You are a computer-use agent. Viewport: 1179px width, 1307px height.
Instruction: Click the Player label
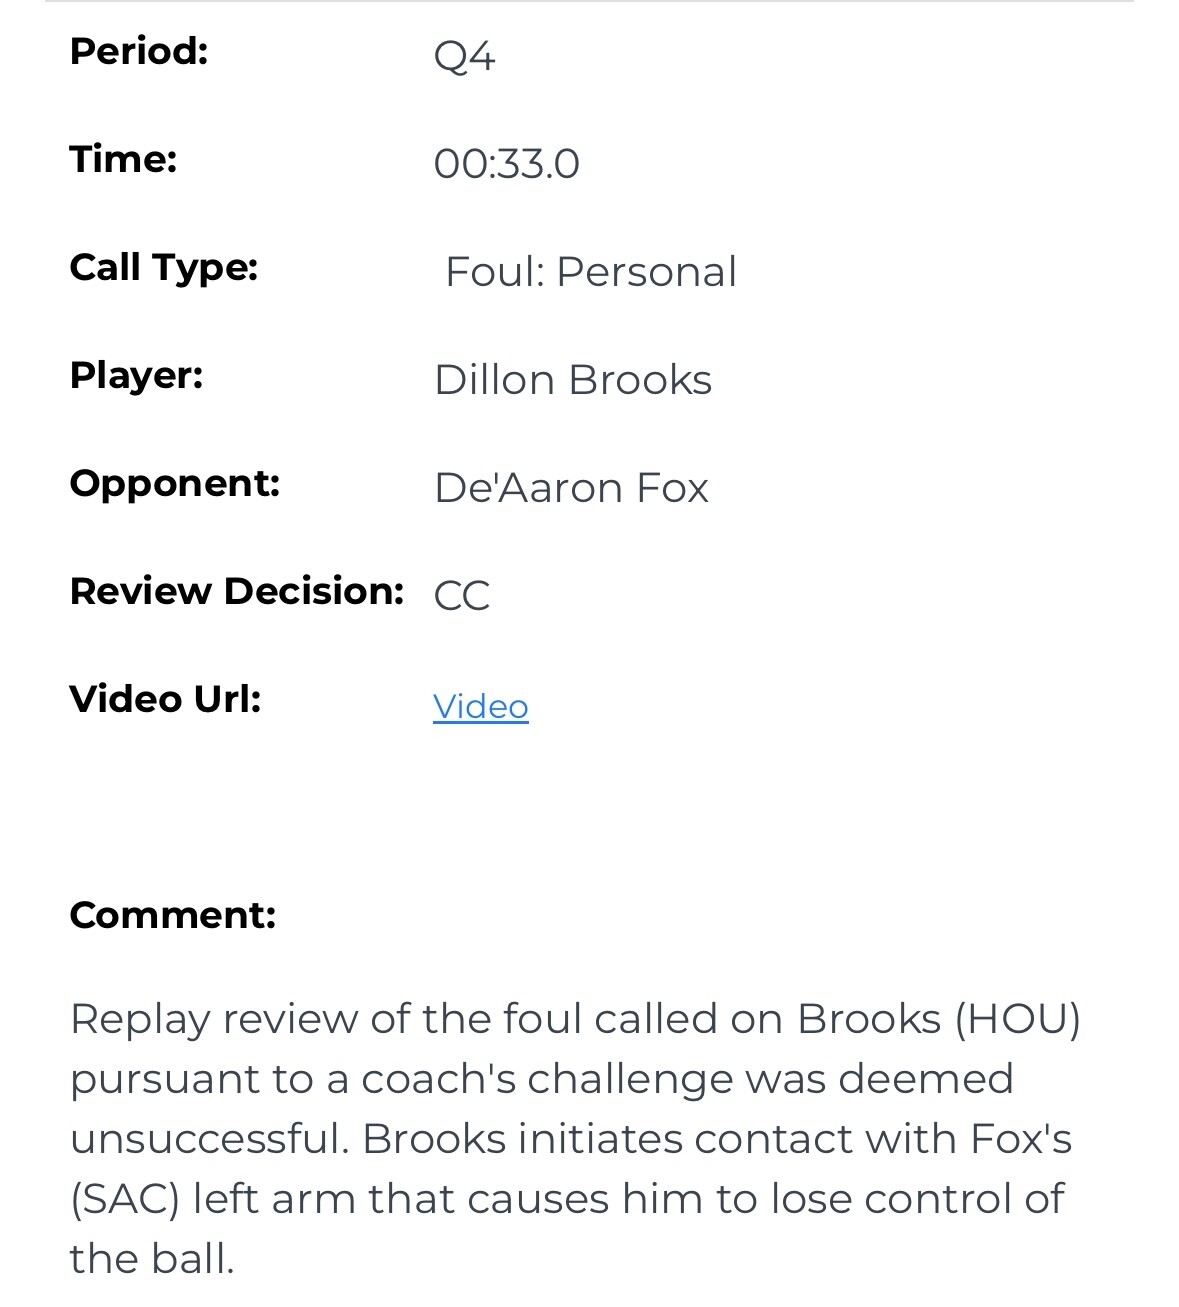[x=137, y=375]
